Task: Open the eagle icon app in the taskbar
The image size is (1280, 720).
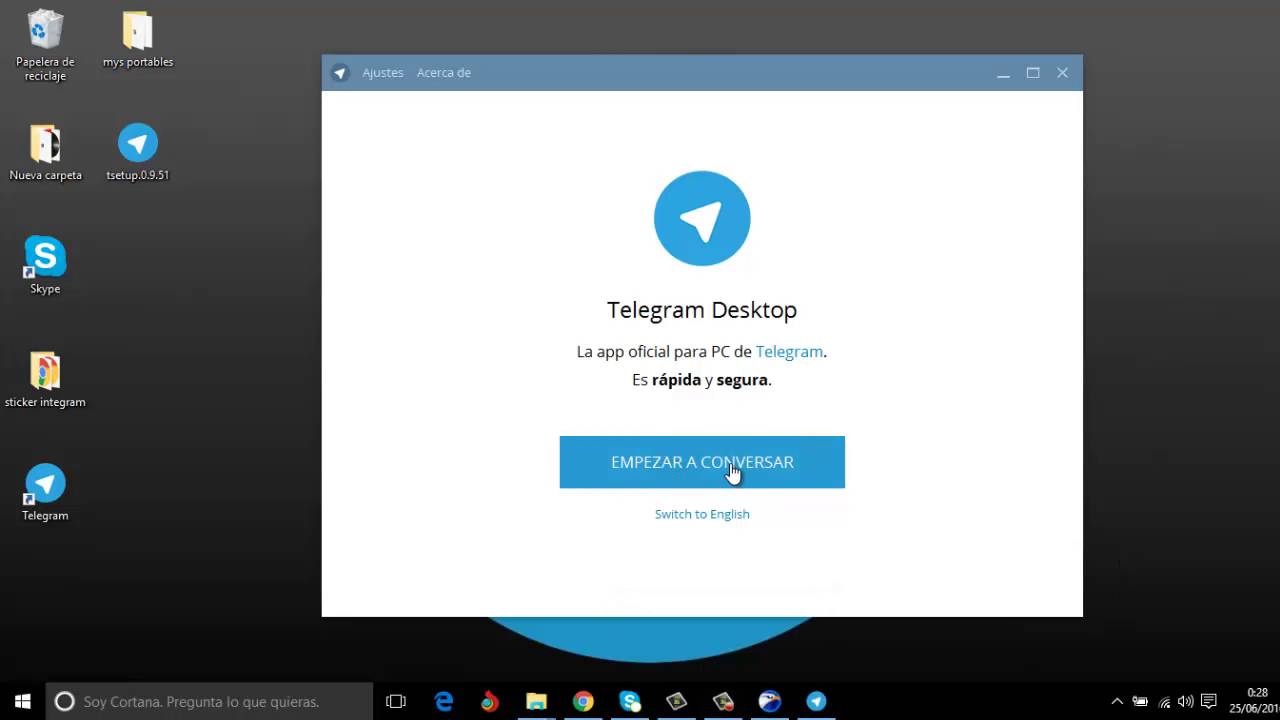Action: point(770,701)
